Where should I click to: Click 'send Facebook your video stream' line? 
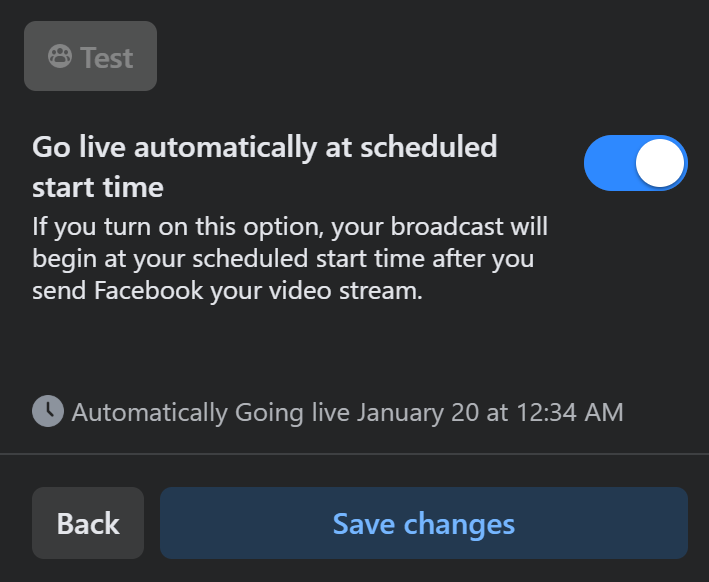(227, 290)
